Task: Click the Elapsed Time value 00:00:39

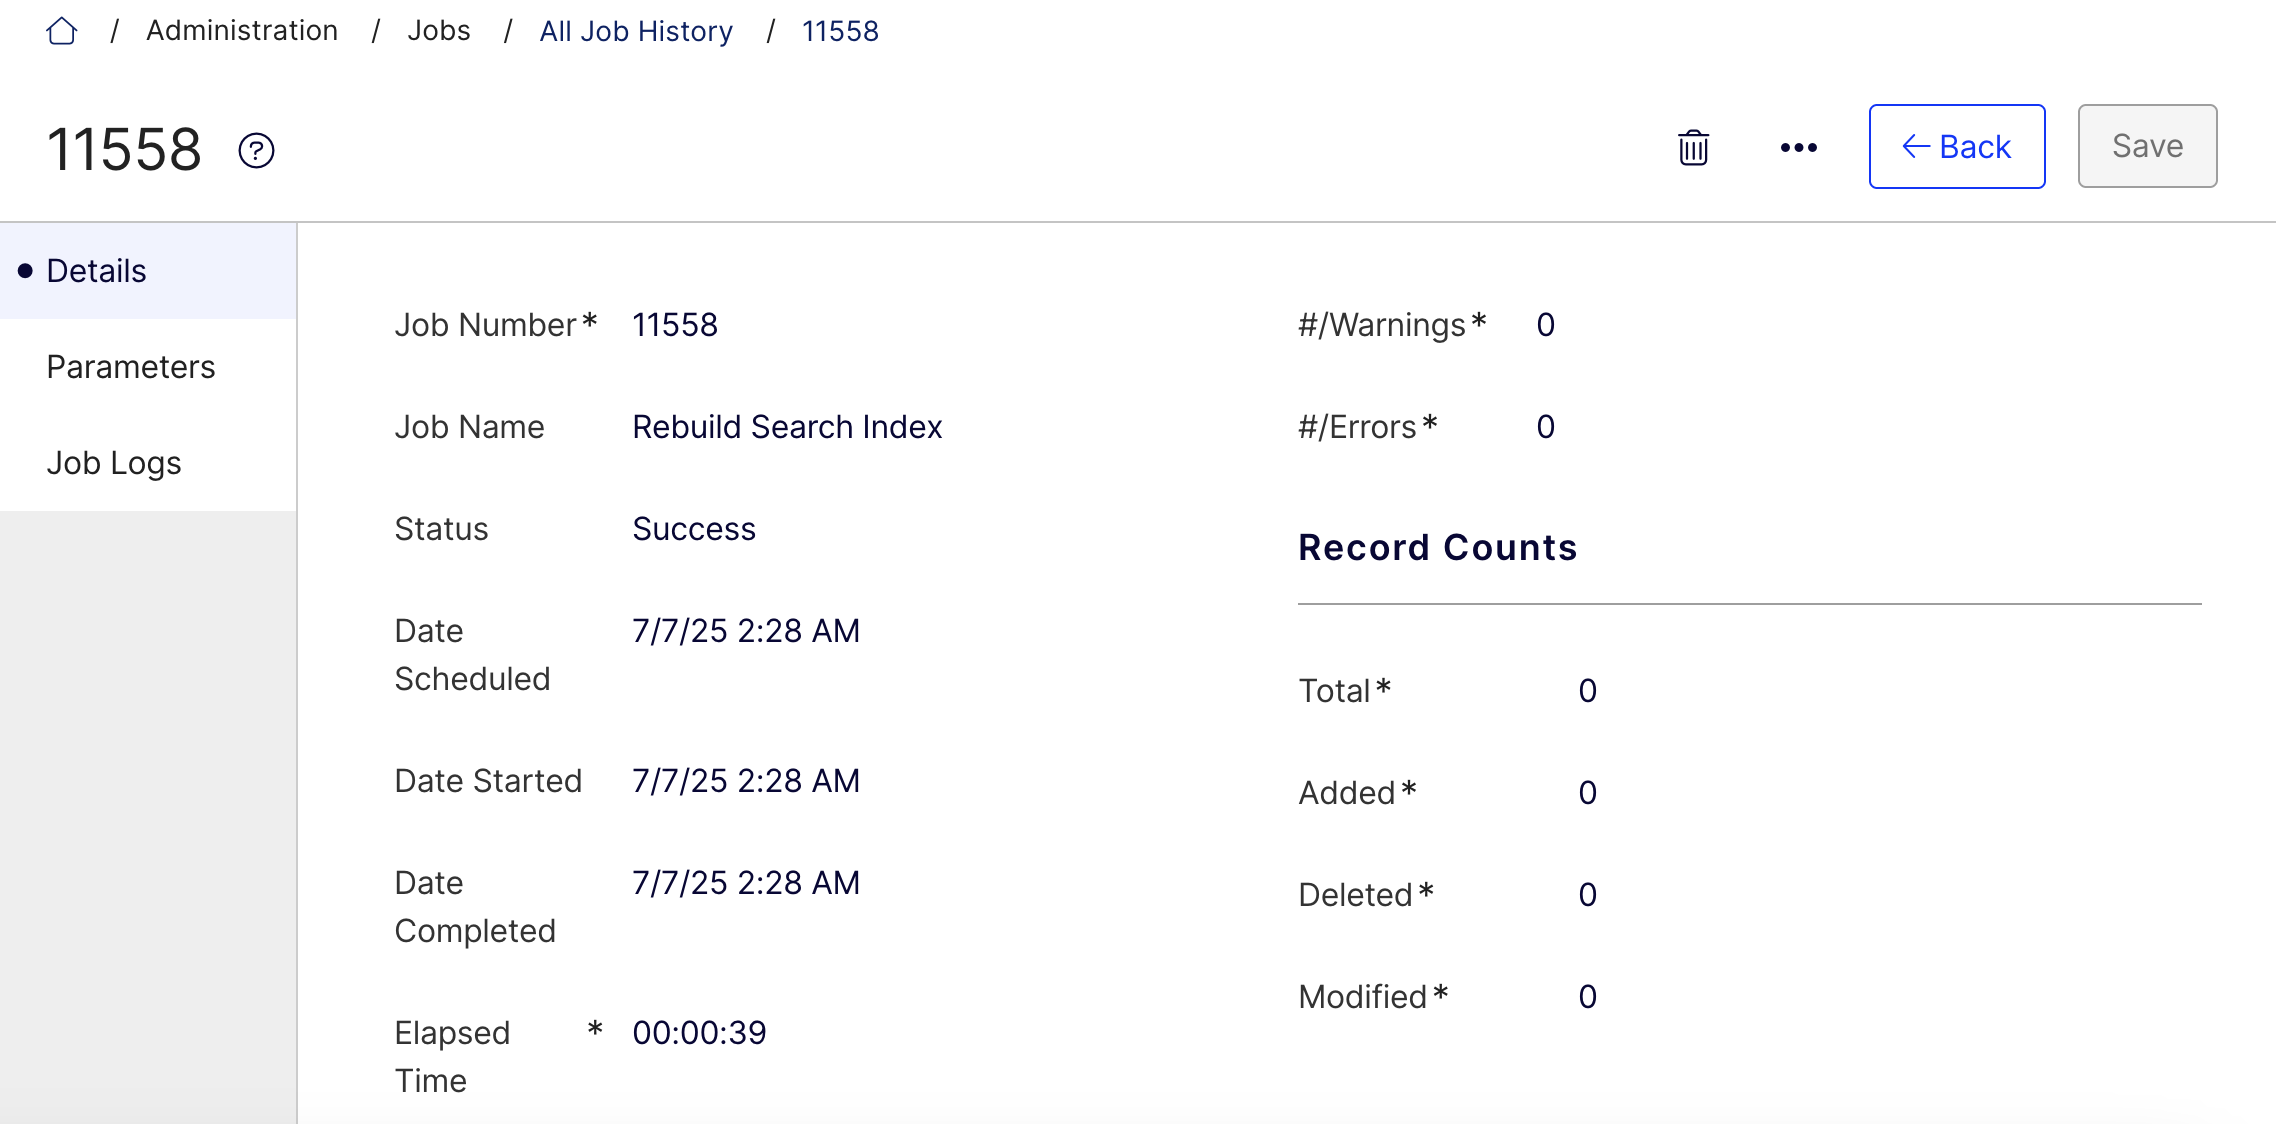Action: [x=698, y=1032]
